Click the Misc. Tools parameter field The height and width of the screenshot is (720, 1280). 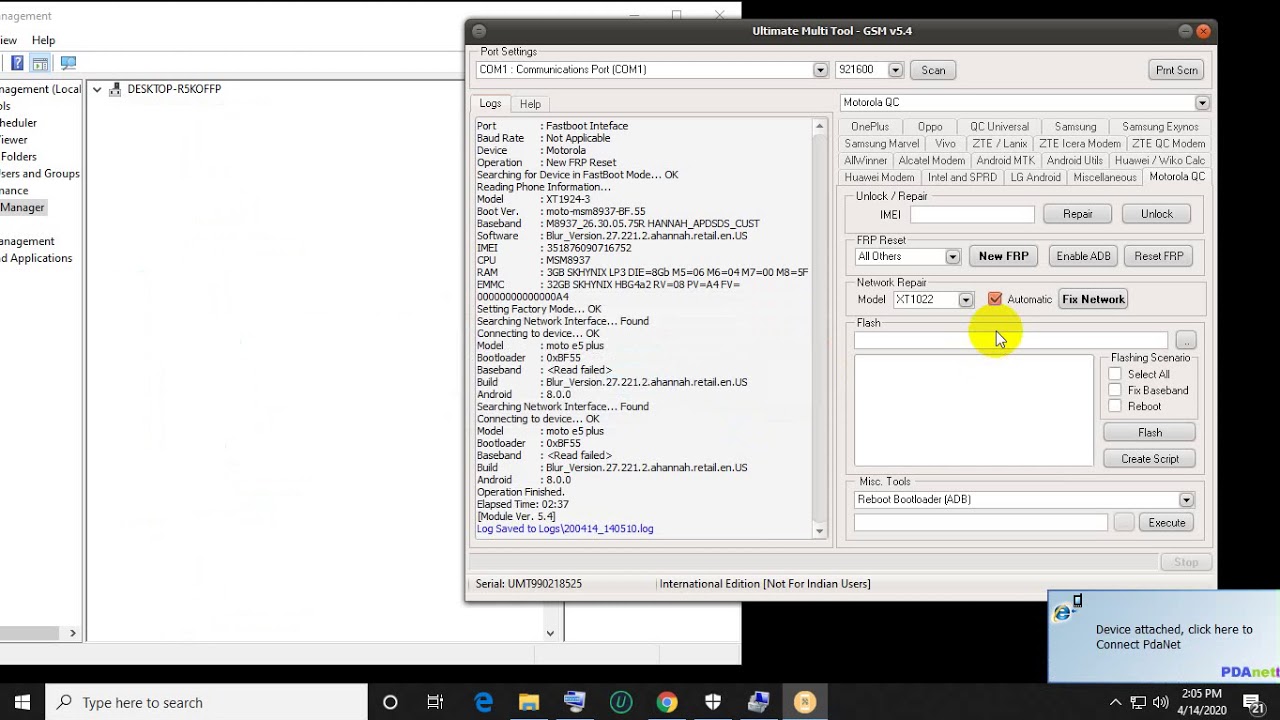pyautogui.click(x=980, y=522)
